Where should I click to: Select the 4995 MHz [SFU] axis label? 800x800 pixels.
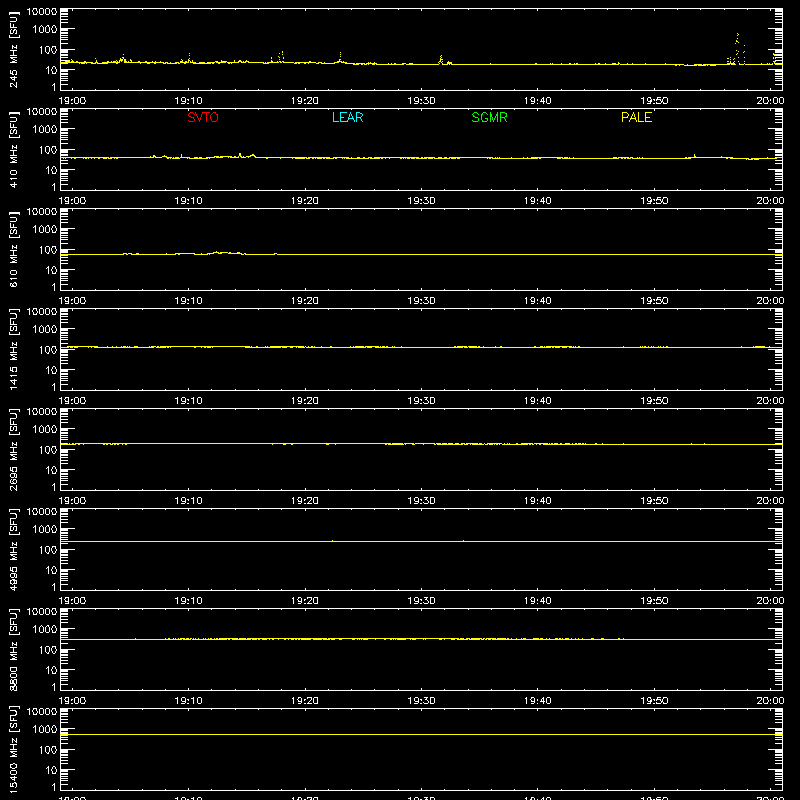[x=14, y=549]
